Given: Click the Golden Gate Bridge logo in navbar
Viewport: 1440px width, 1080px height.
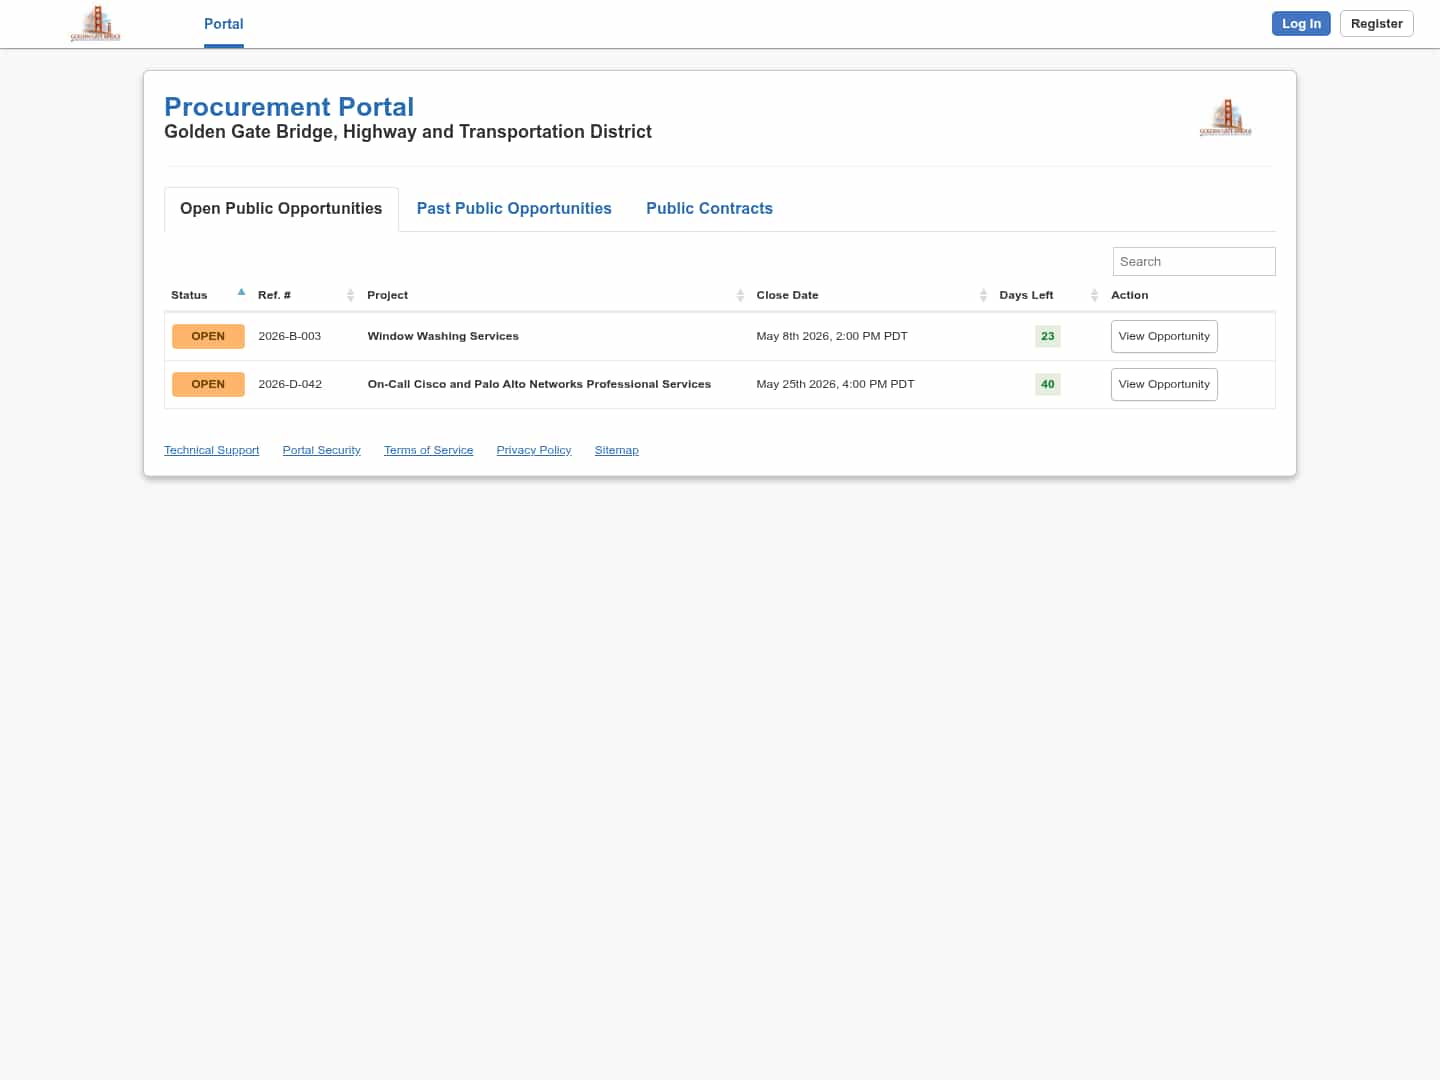Looking at the screenshot, I should (x=95, y=24).
